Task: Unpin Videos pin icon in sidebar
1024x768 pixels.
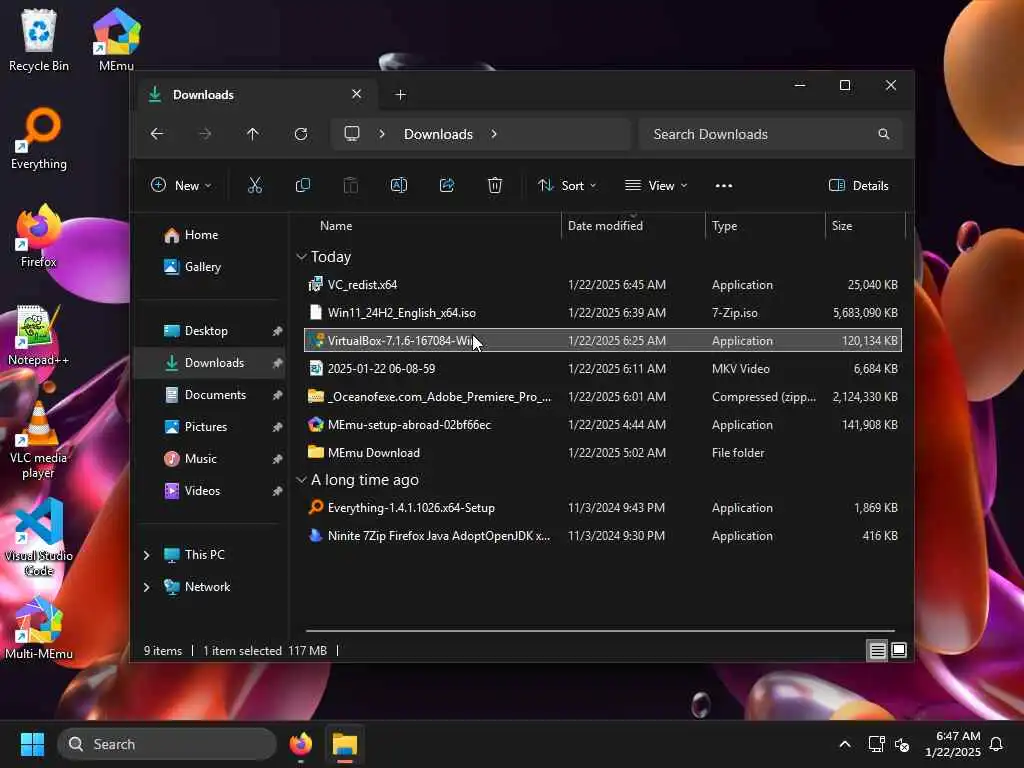Action: pos(277,491)
